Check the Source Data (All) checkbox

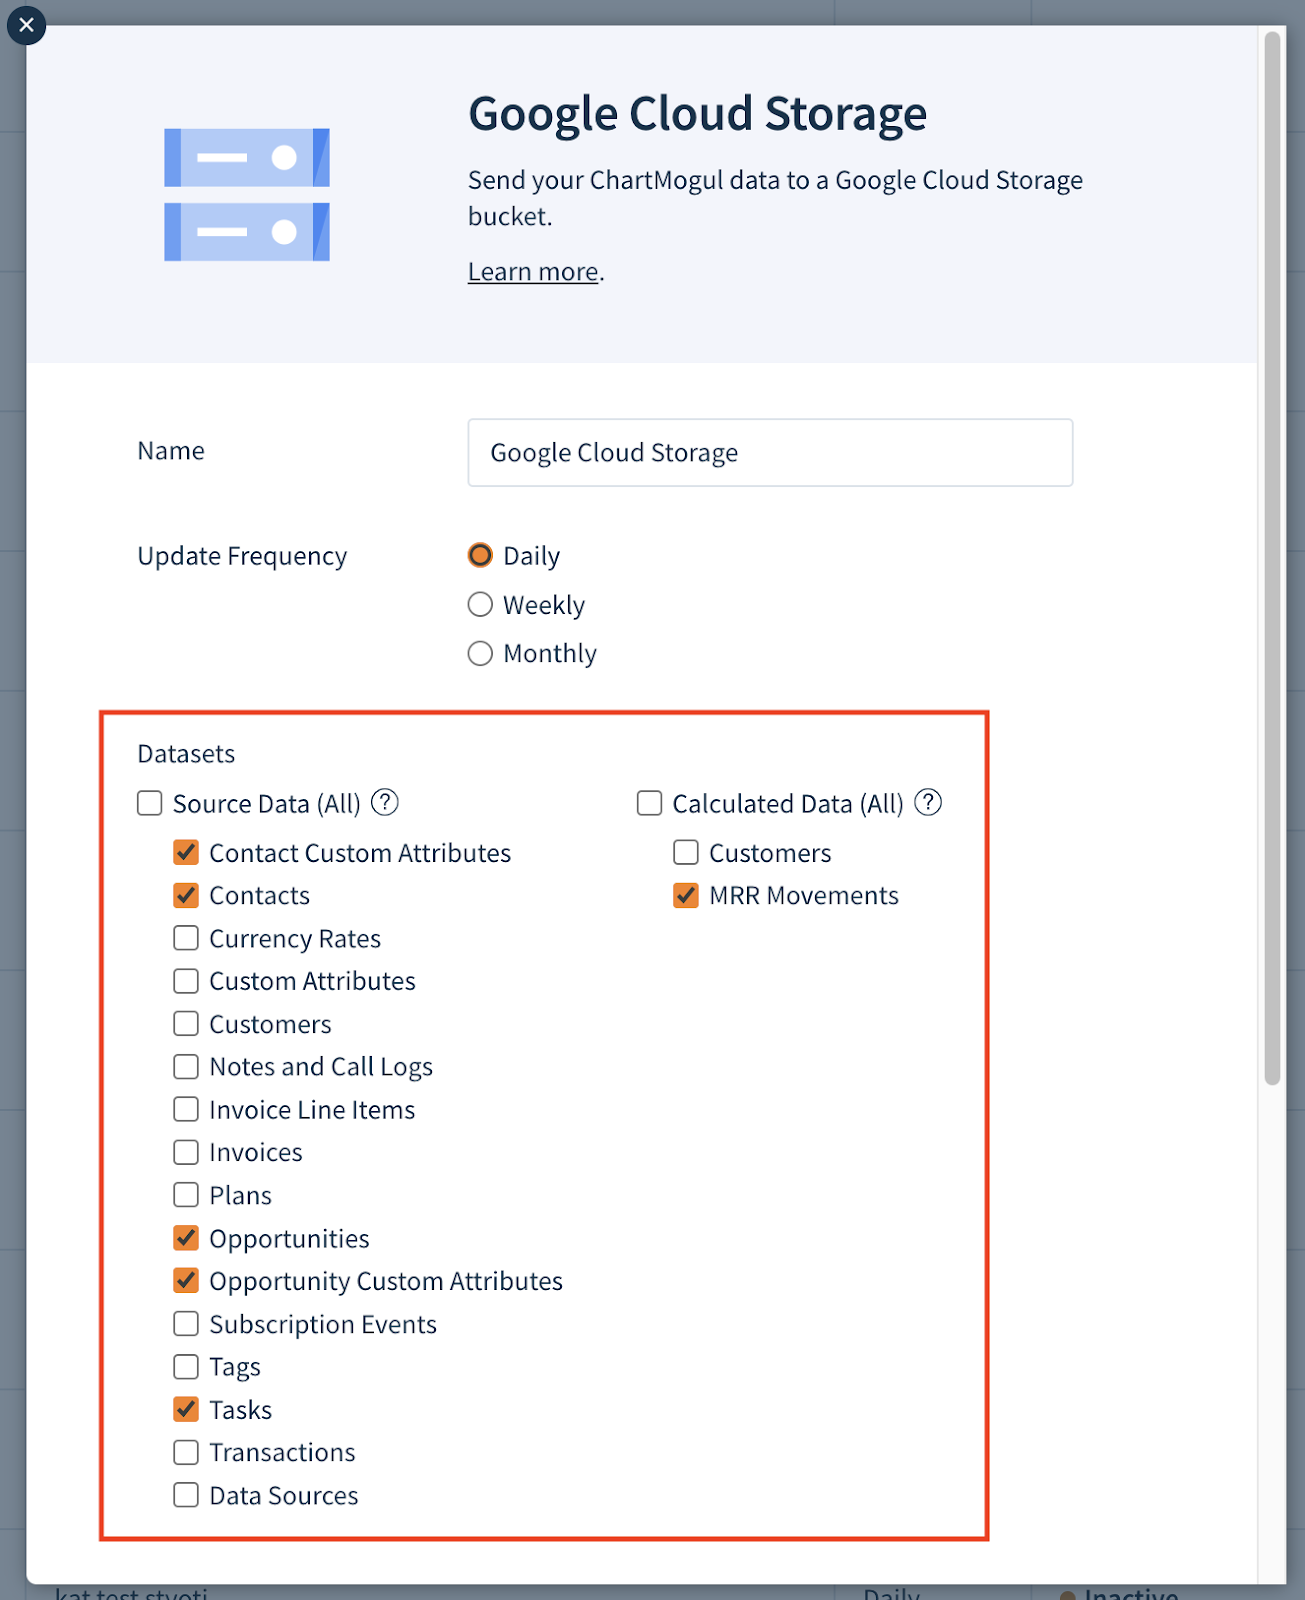coord(150,803)
